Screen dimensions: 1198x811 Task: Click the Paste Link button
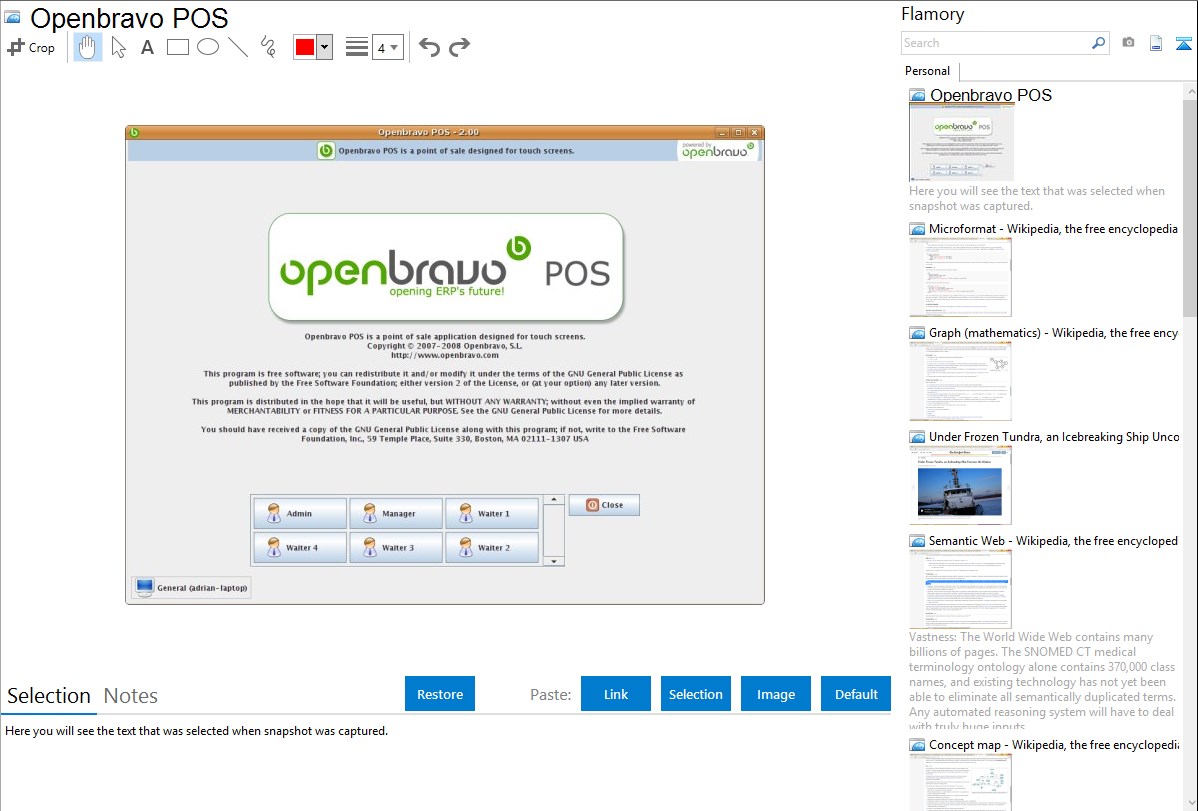(x=616, y=694)
